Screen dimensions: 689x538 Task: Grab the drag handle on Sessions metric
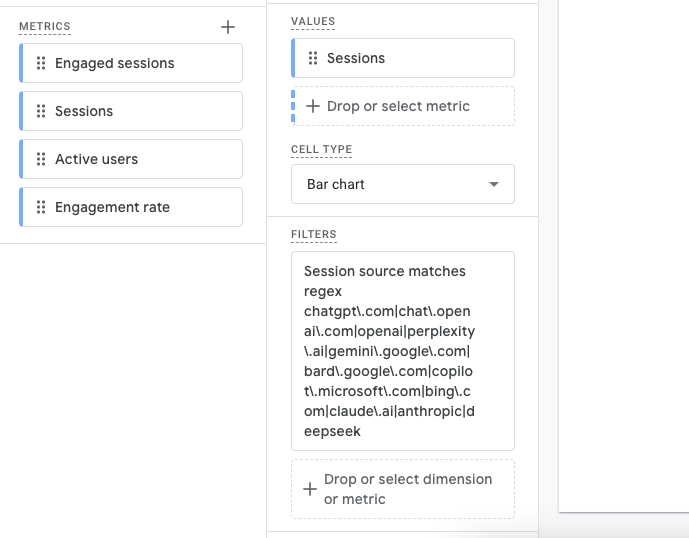[41, 111]
